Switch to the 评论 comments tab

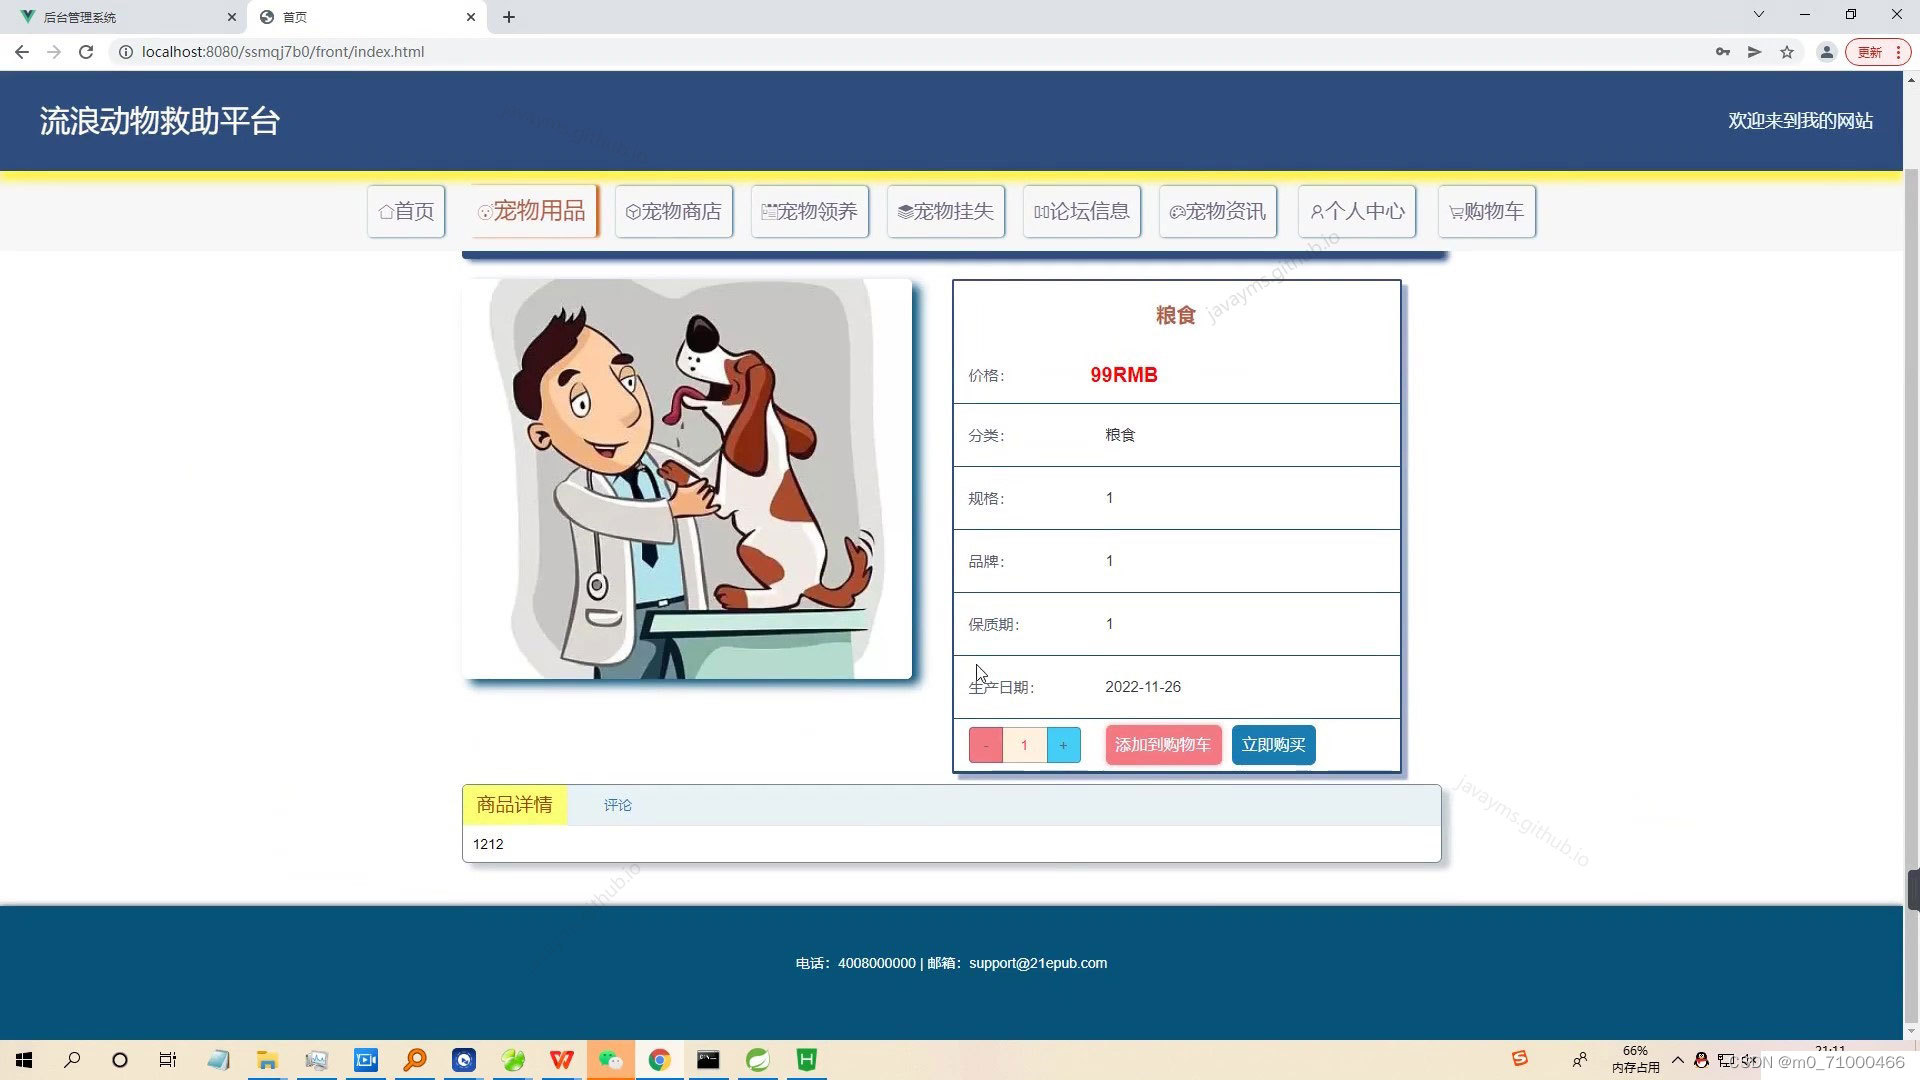coord(618,804)
